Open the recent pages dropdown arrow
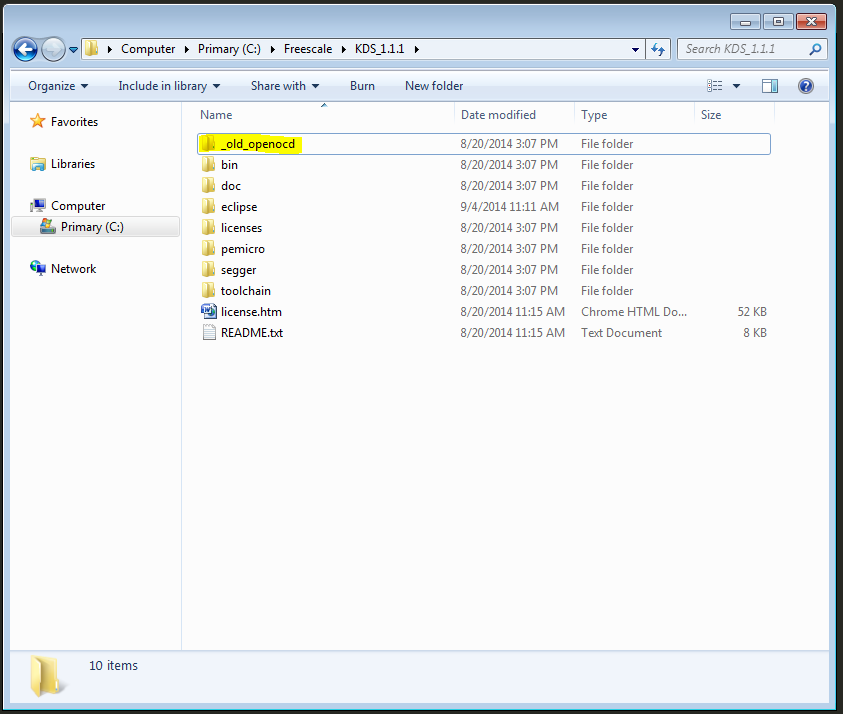Image resolution: width=843 pixels, height=714 pixels. pos(73,50)
